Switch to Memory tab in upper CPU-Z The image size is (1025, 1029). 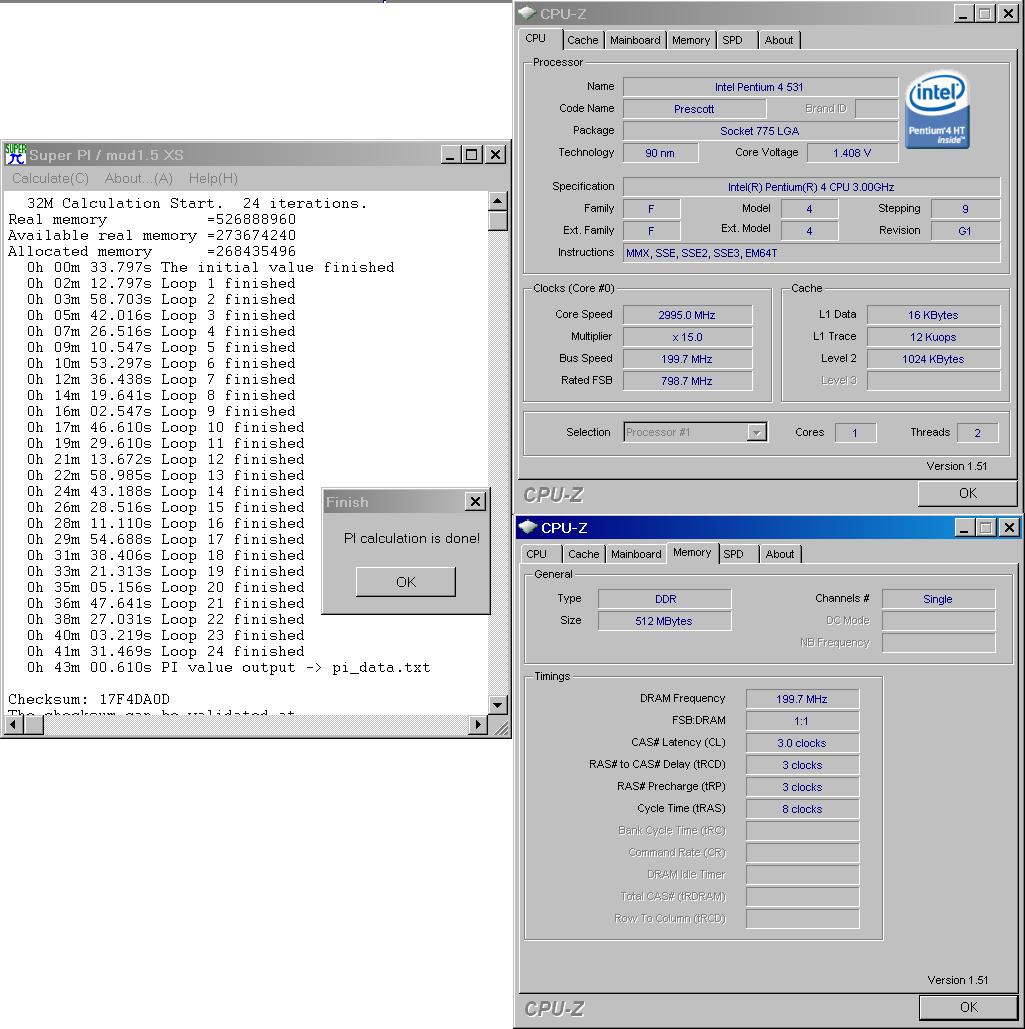pos(691,40)
